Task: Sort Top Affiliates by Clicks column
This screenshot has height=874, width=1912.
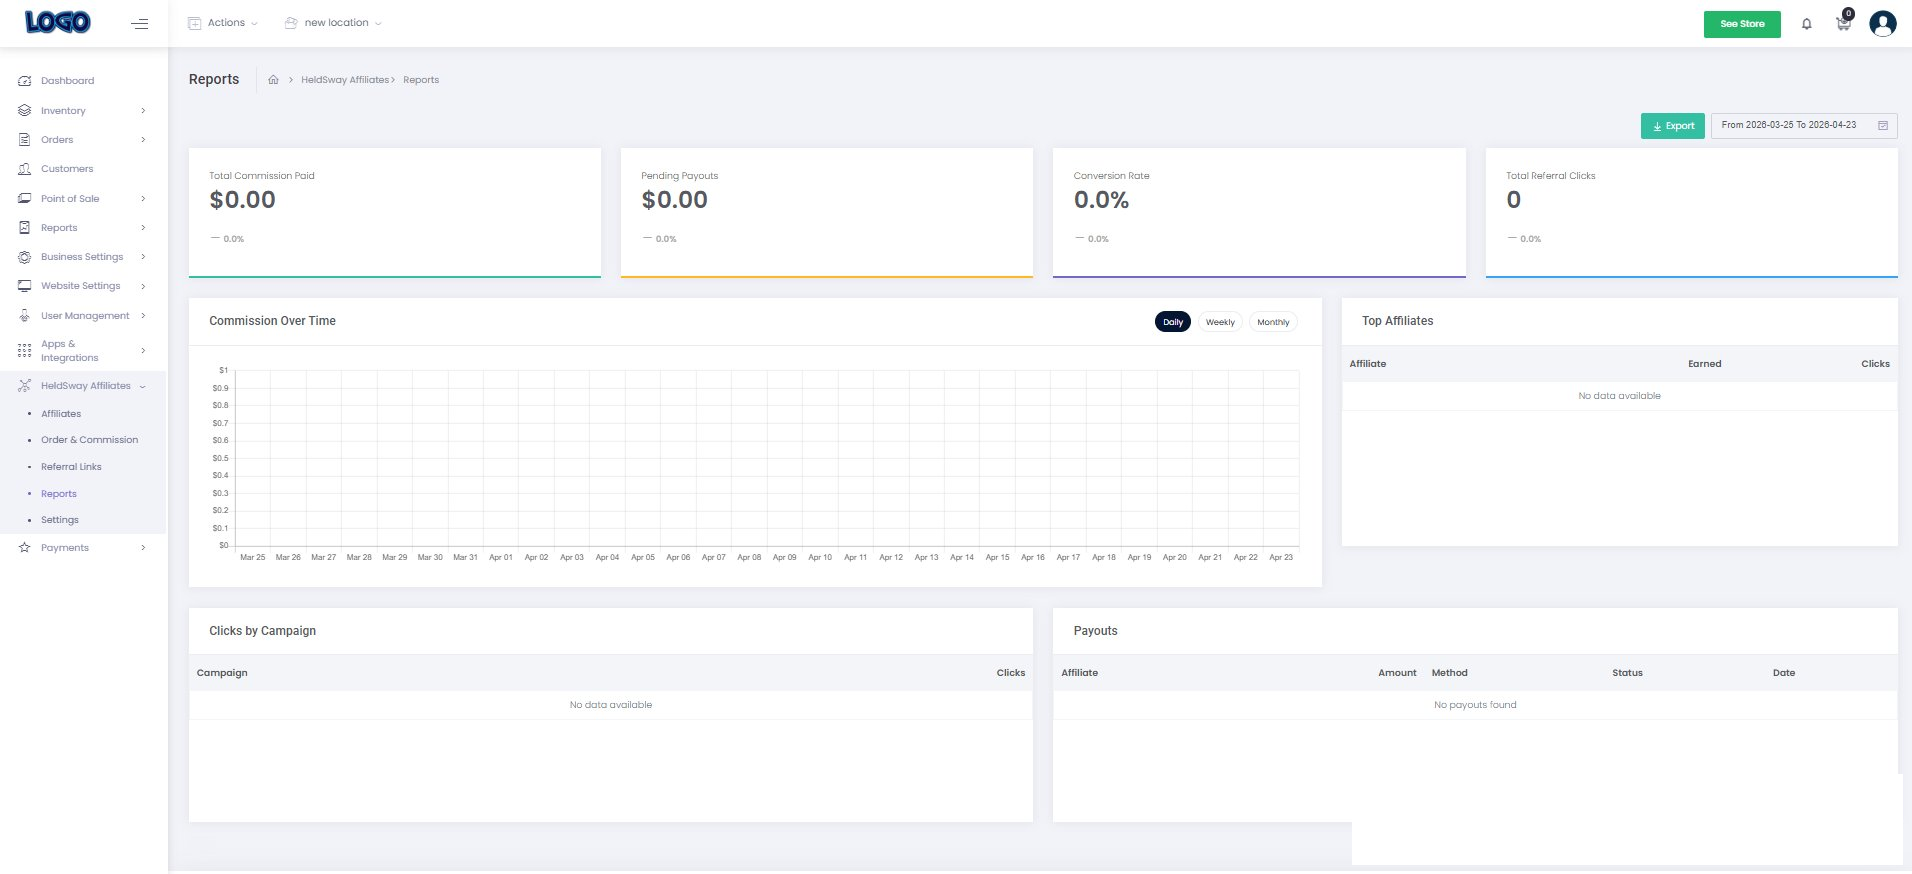Action: coord(1875,364)
